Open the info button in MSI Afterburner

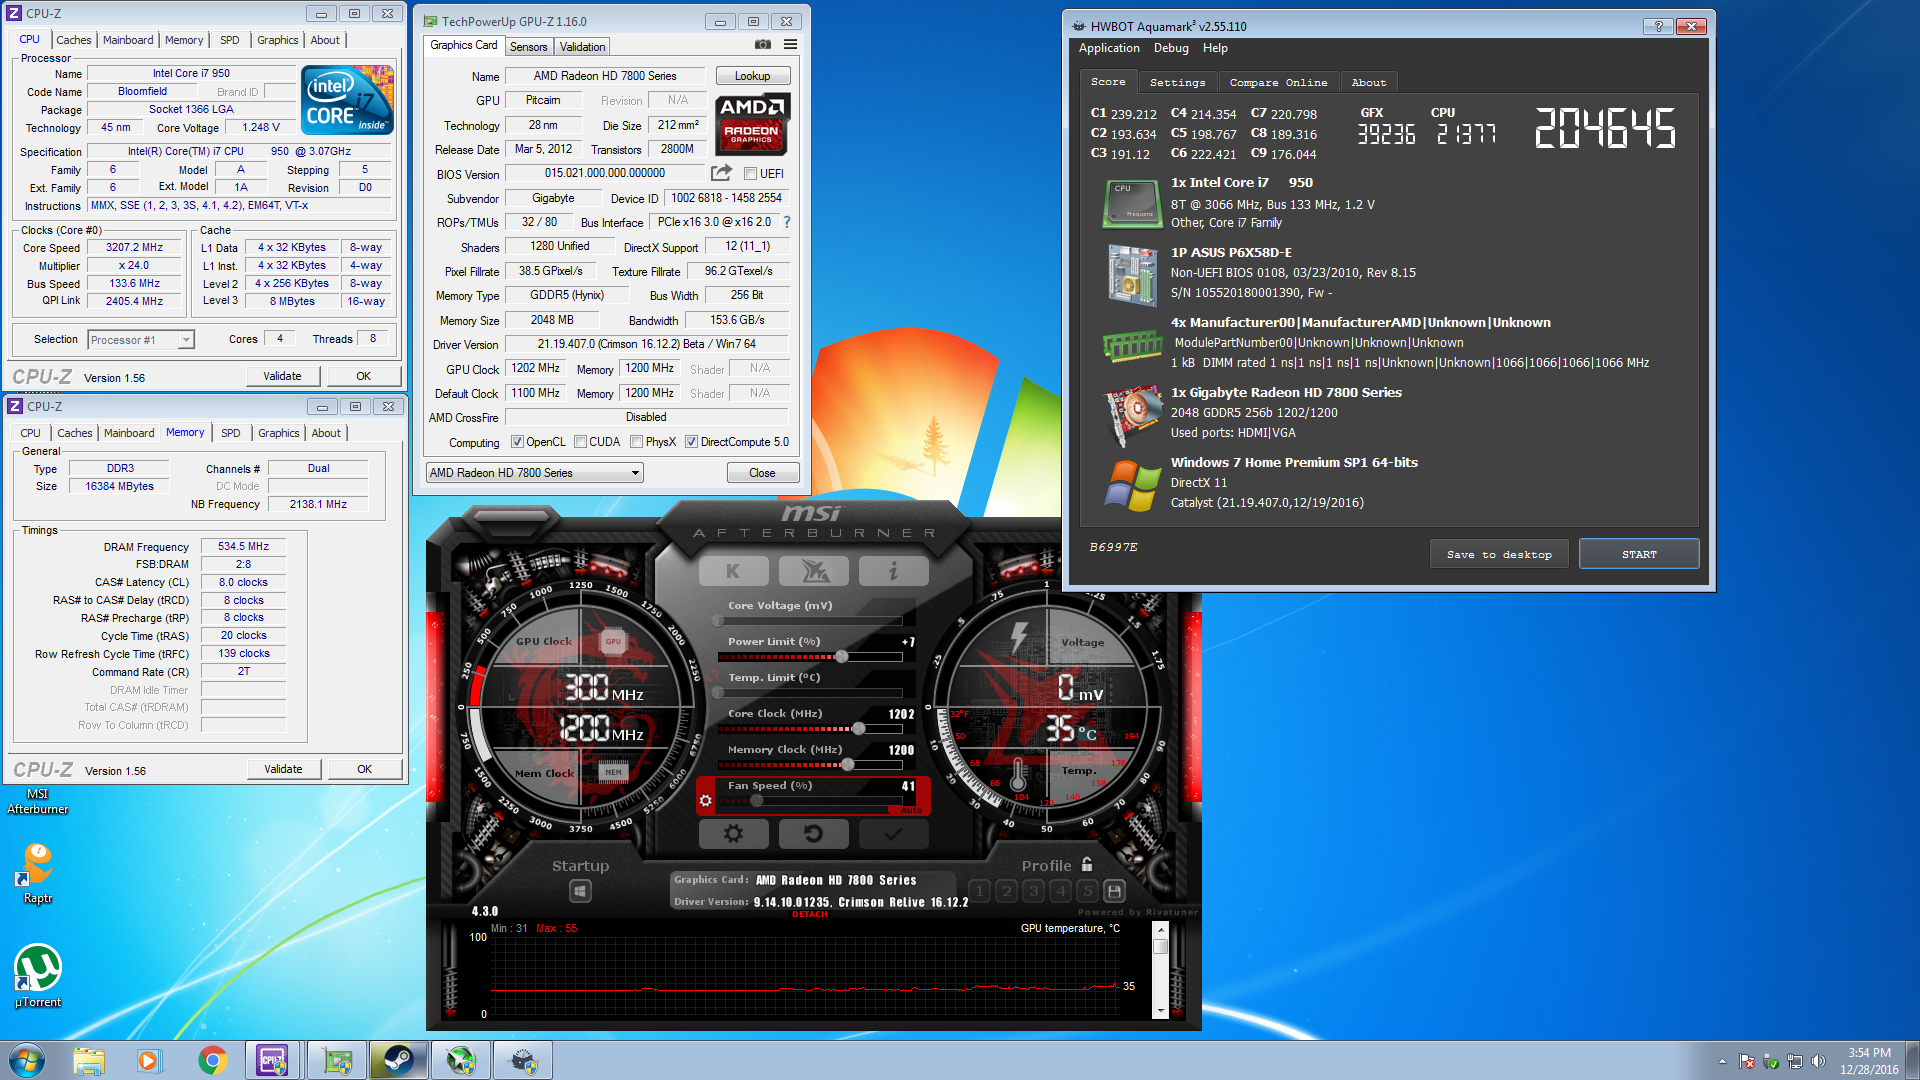pos(894,571)
